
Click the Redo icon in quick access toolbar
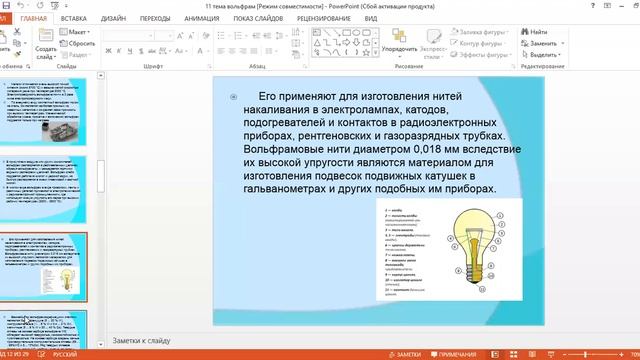tap(40, 6)
